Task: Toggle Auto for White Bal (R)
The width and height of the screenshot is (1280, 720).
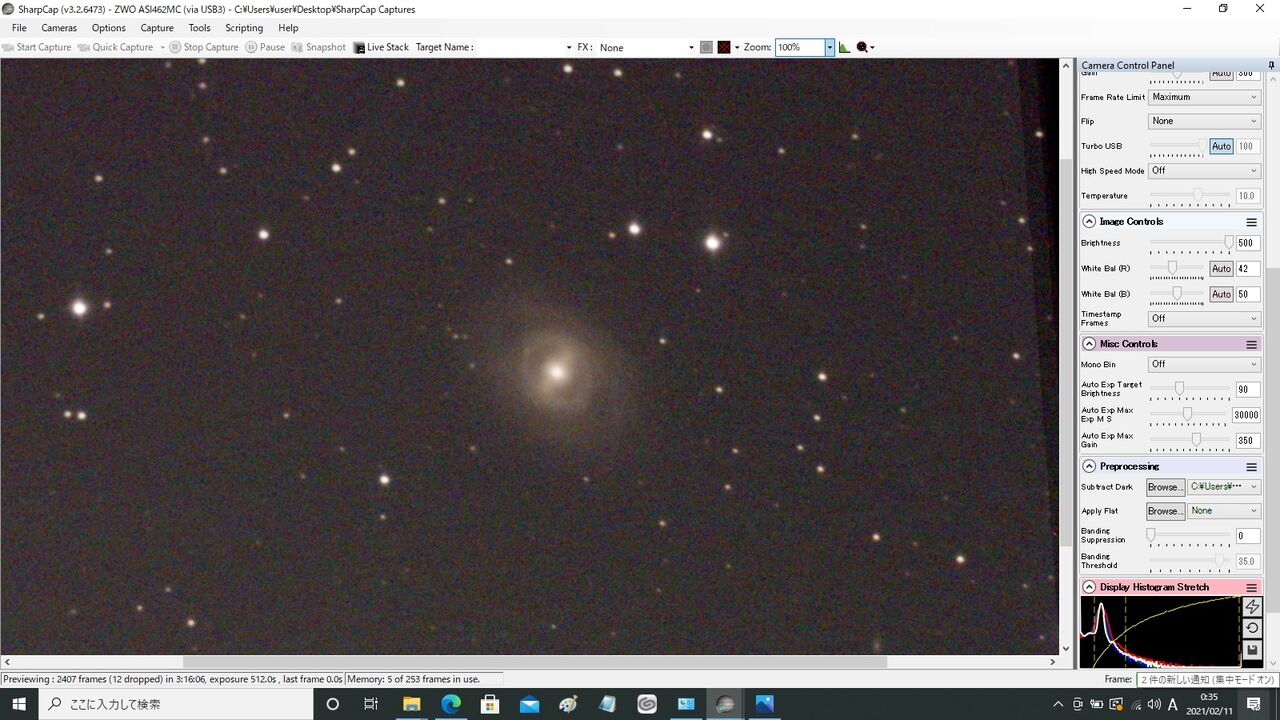Action: pos(1221,269)
